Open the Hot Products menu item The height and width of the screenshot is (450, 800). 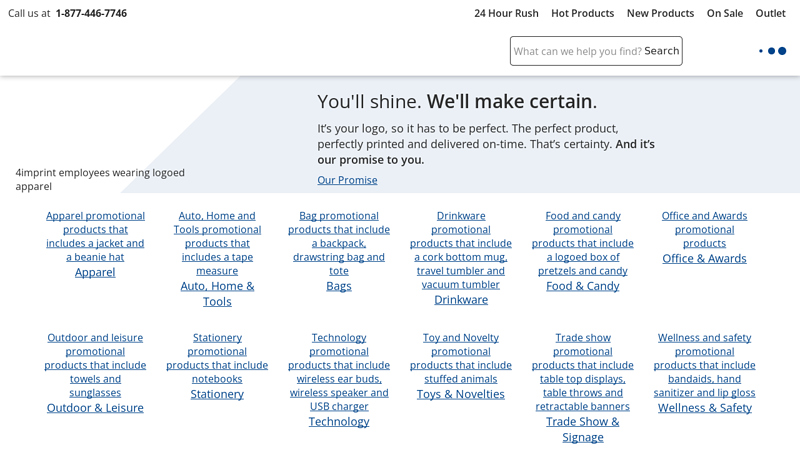coord(582,13)
